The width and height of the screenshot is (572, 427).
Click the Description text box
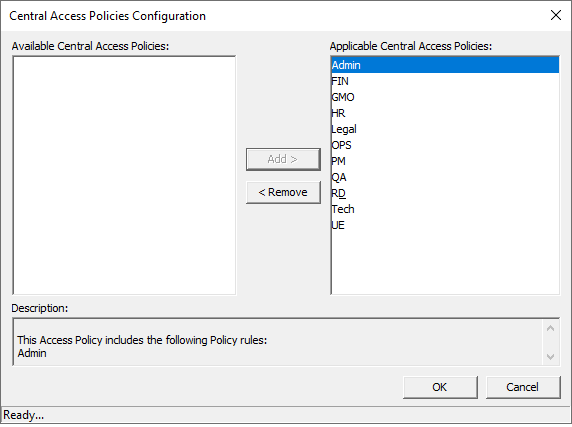[x=278, y=342]
